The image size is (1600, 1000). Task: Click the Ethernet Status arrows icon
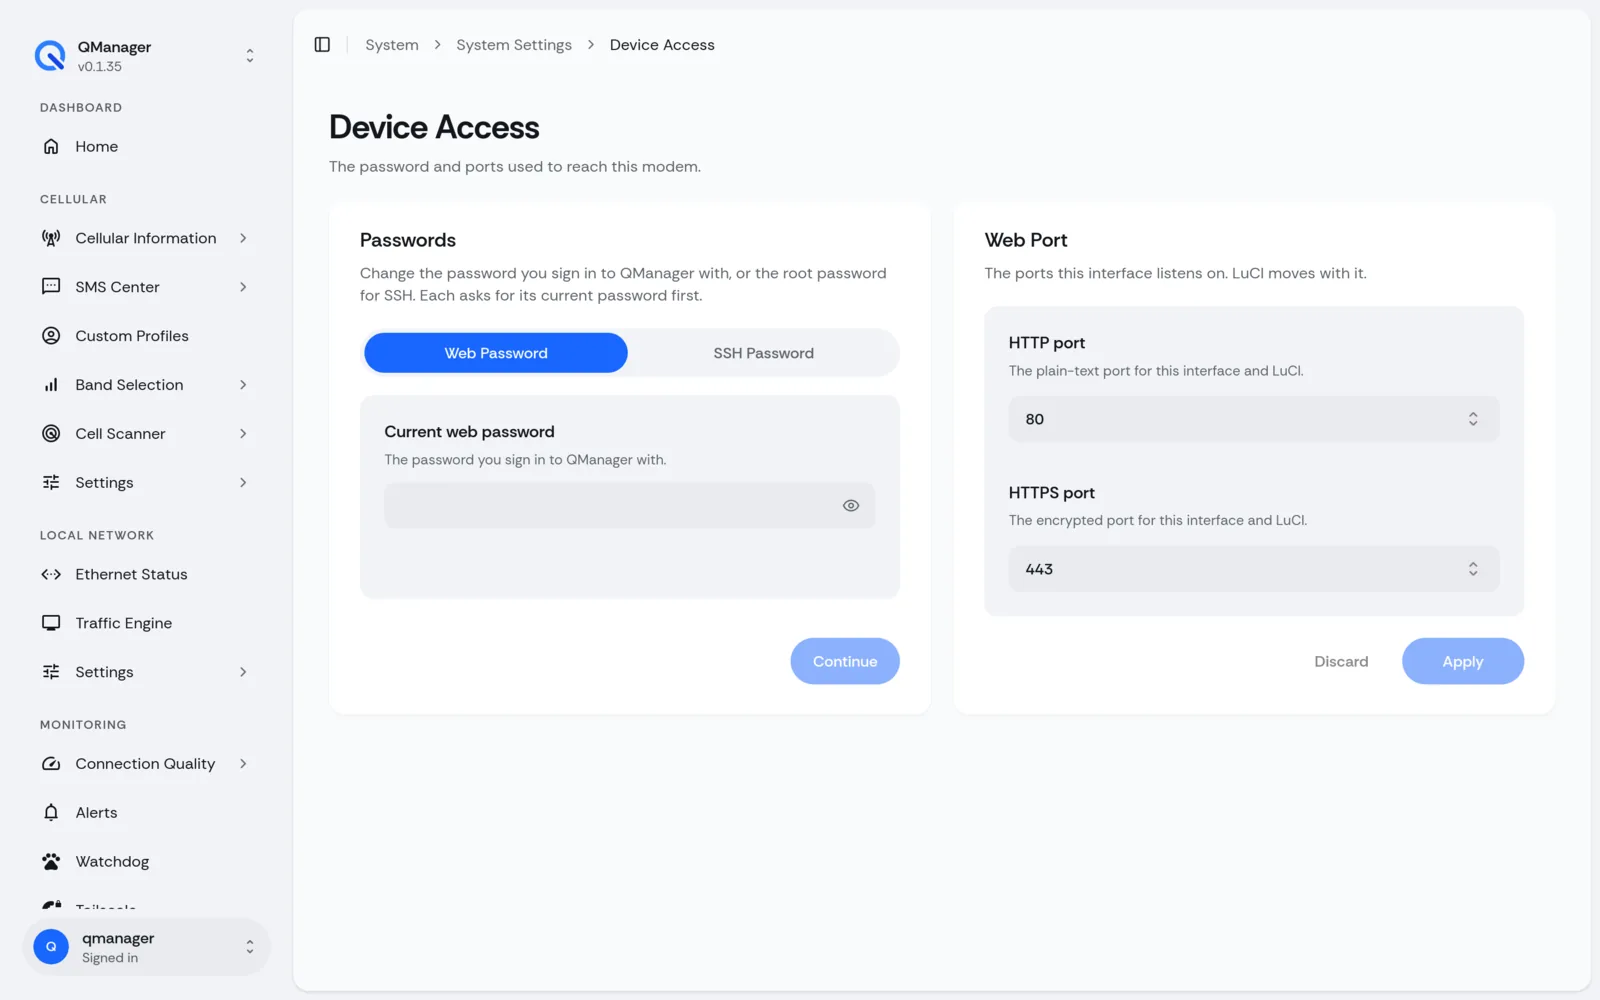coord(51,574)
